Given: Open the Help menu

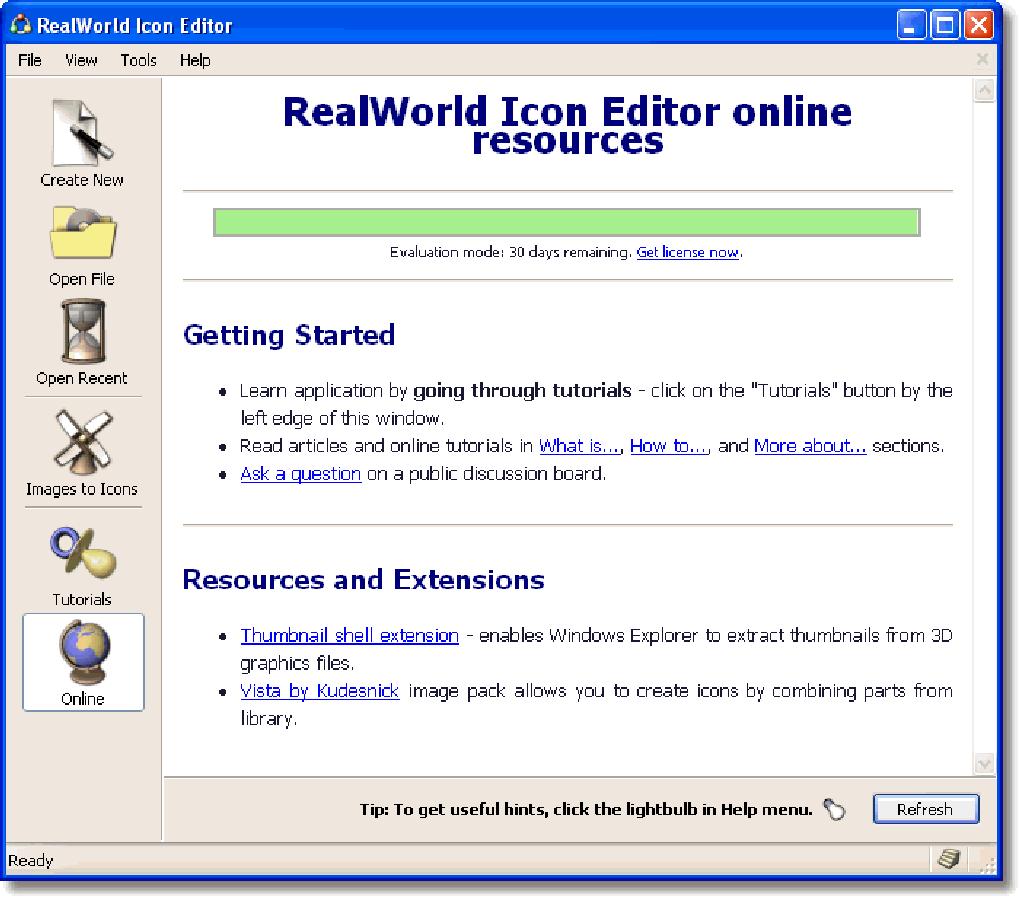Looking at the screenshot, I should pos(195,61).
